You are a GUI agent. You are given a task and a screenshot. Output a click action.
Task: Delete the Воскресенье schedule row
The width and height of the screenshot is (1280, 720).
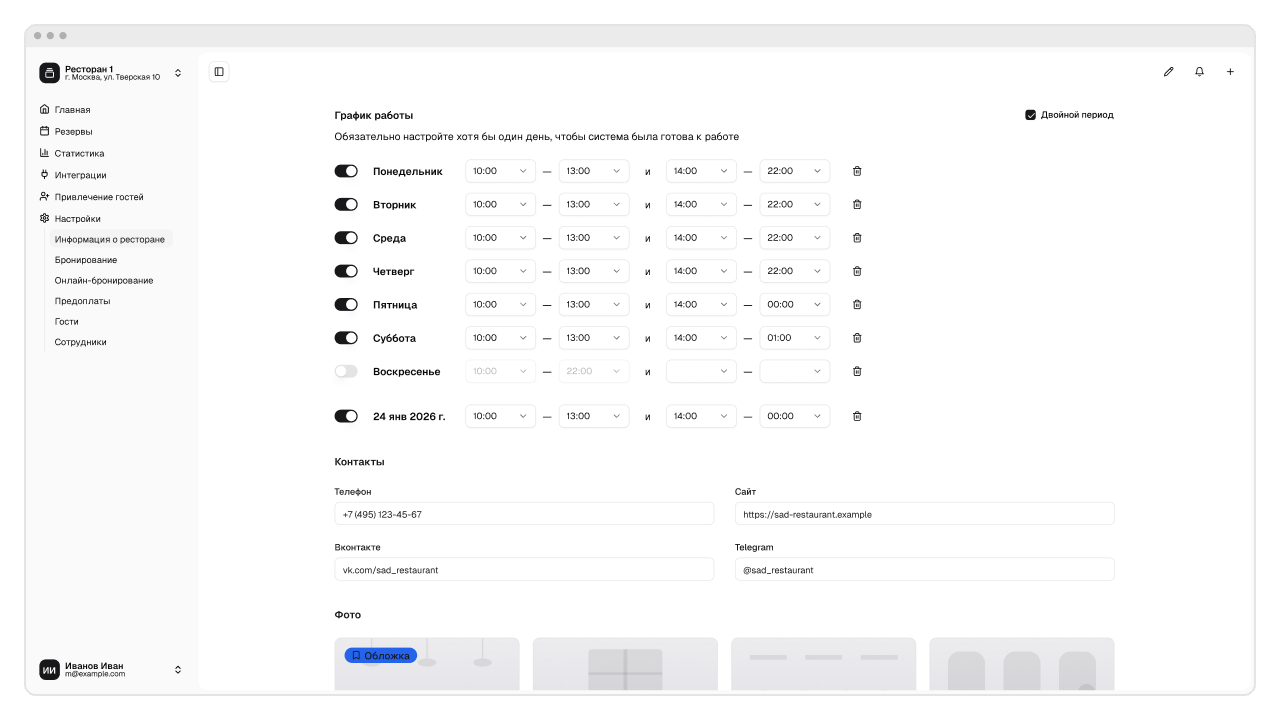click(857, 371)
